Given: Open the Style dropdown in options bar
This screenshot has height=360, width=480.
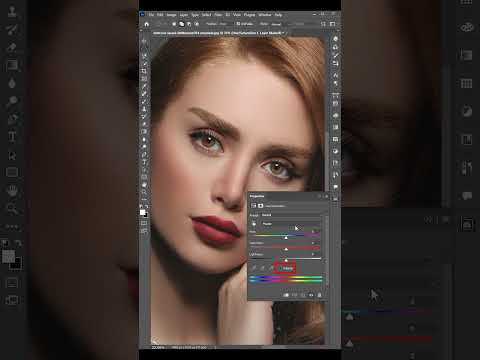Looking at the screenshot, I should click(276, 24).
